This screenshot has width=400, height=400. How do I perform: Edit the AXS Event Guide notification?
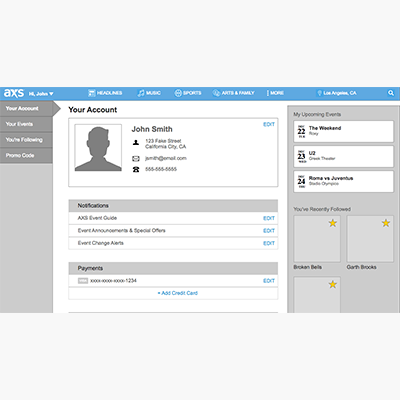(269, 218)
